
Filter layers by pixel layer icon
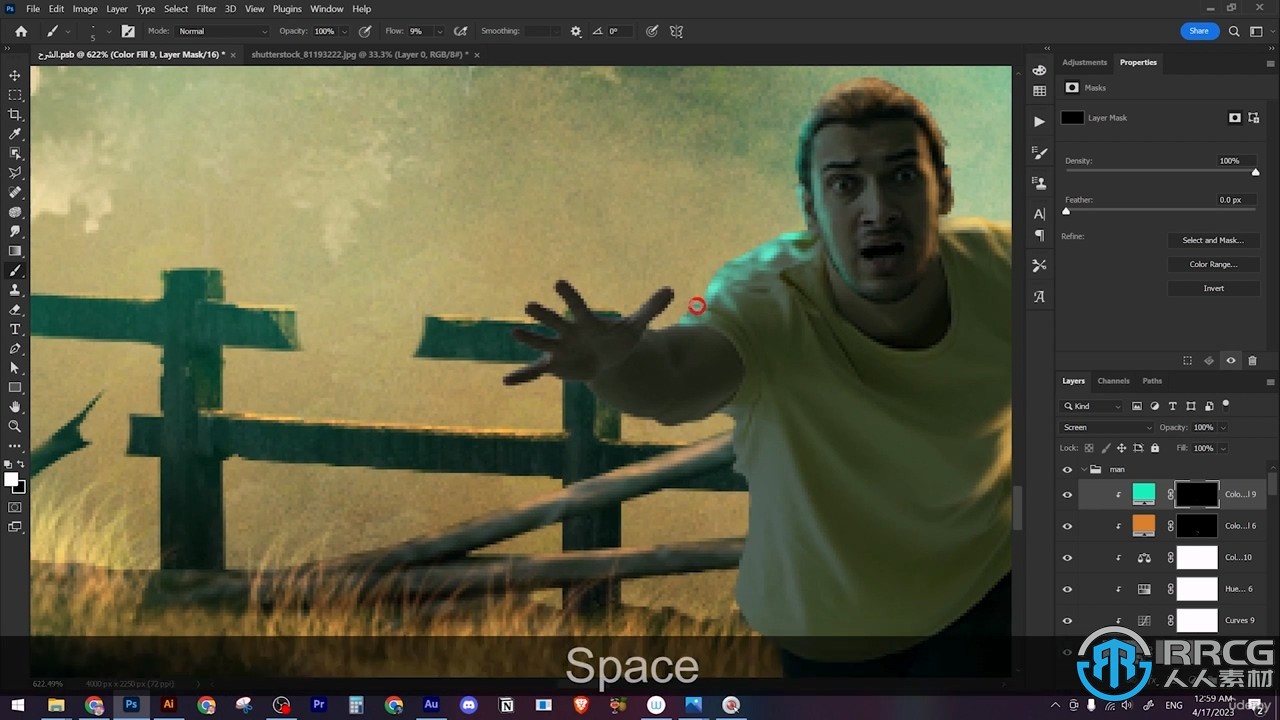pyautogui.click(x=1137, y=406)
